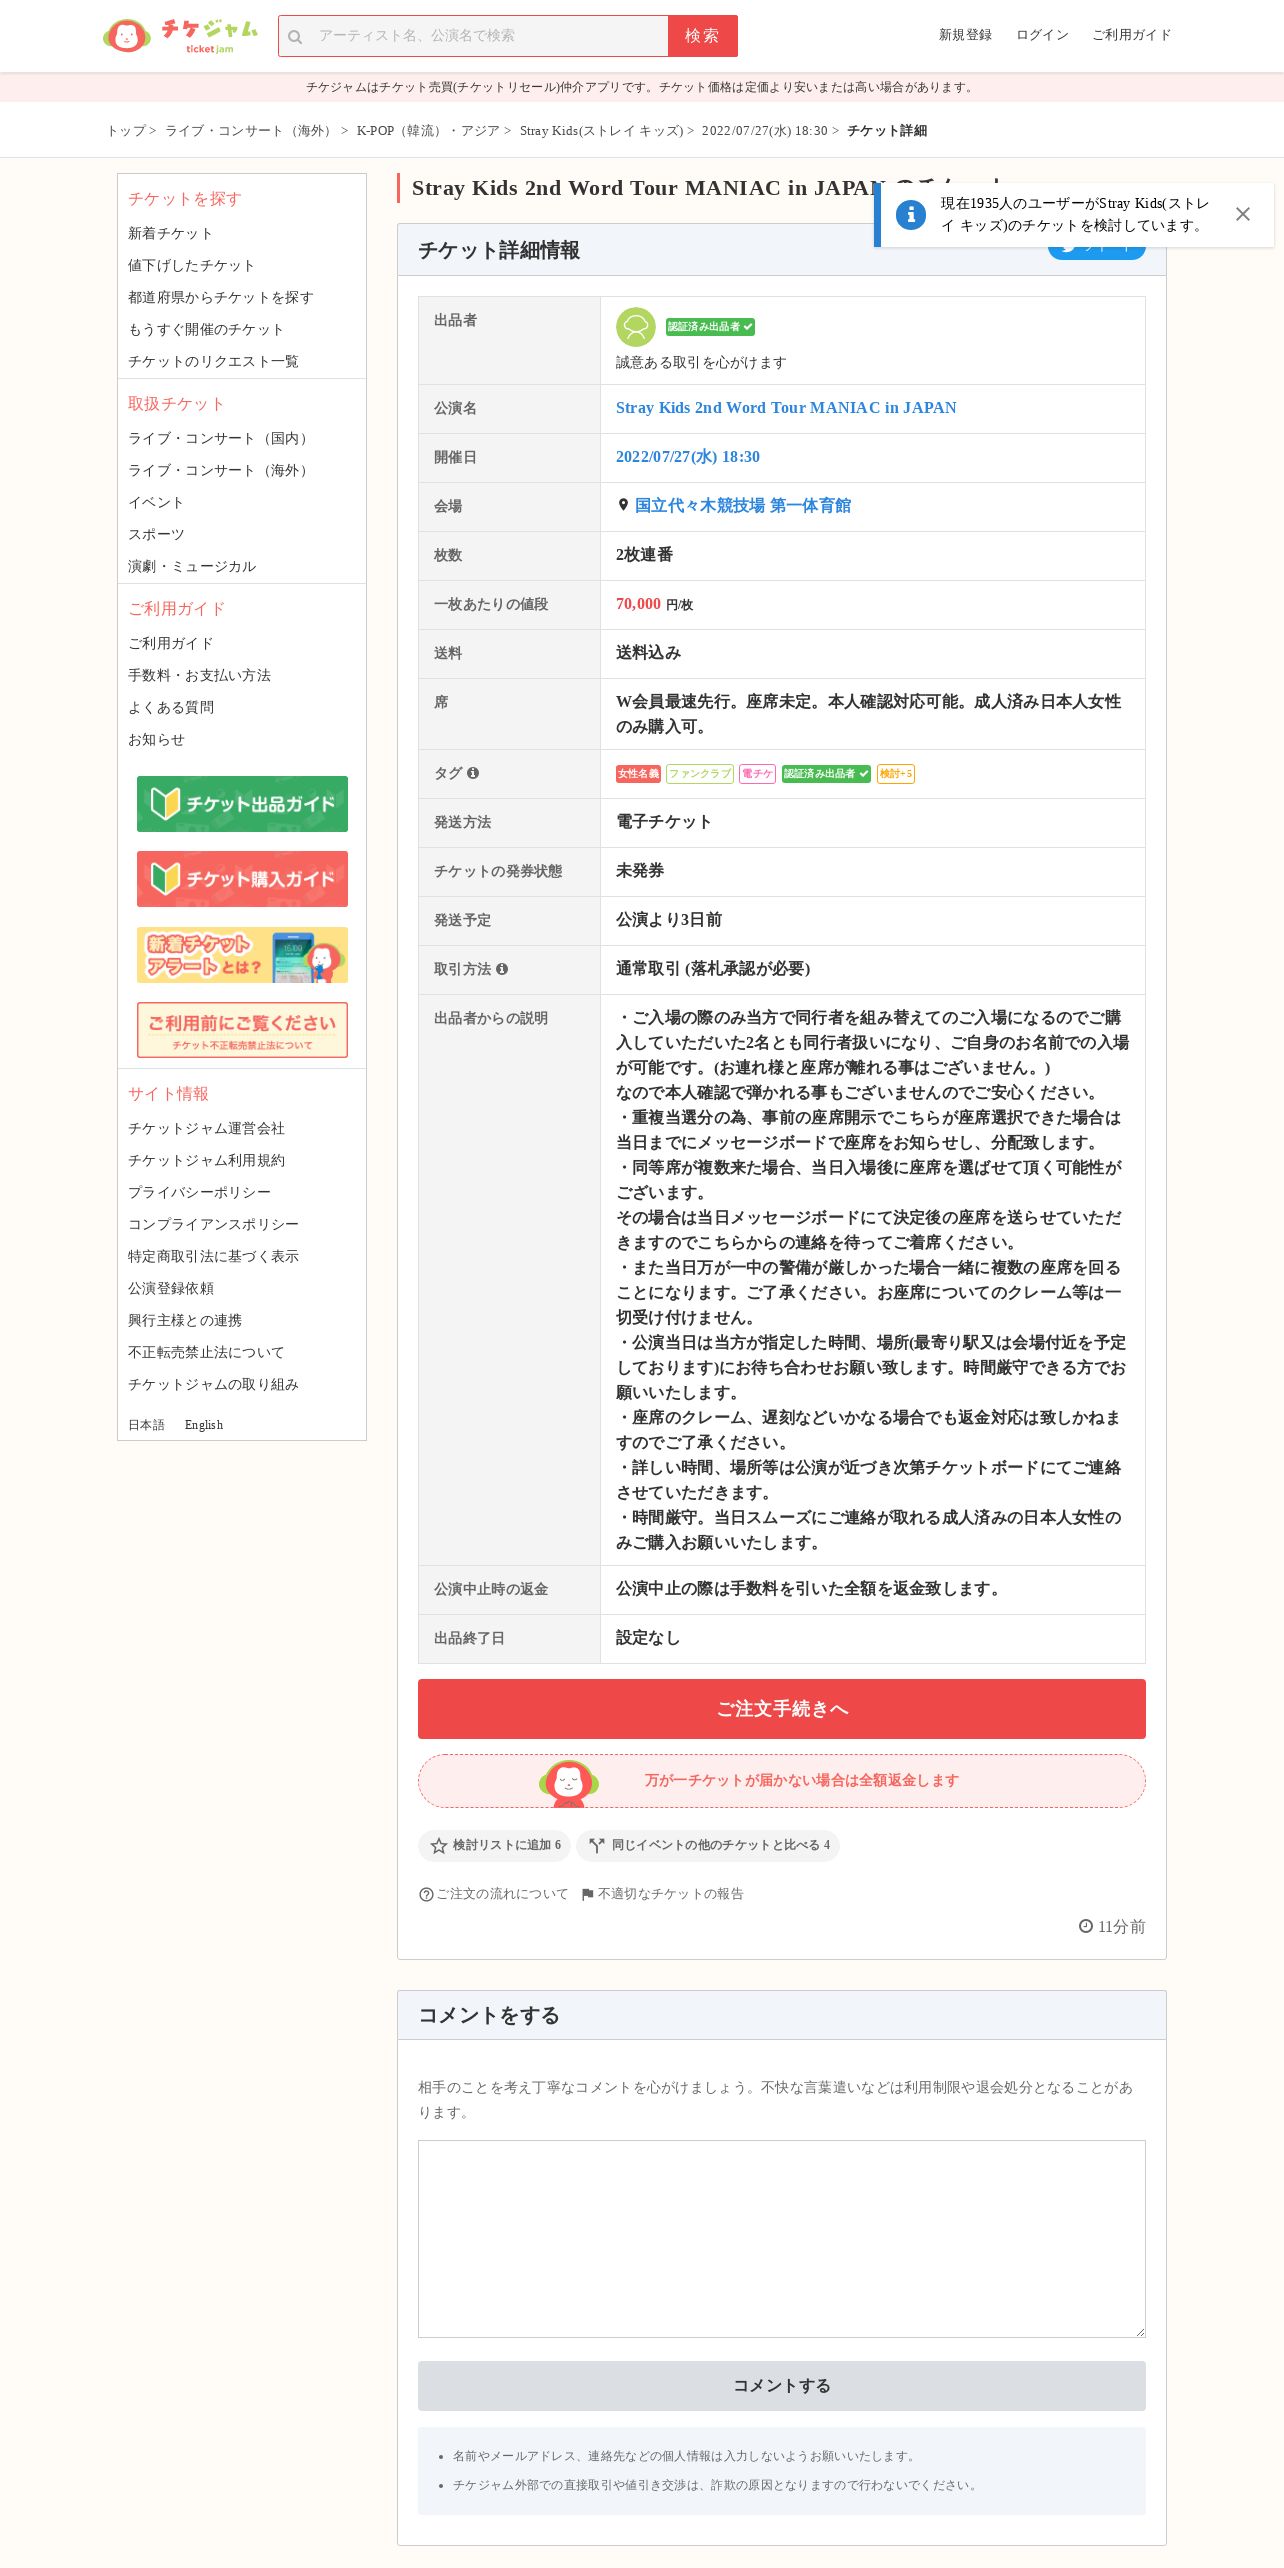Click the search magnifier icon in search box
The height and width of the screenshot is (2568, 1284).
(295, 37)
